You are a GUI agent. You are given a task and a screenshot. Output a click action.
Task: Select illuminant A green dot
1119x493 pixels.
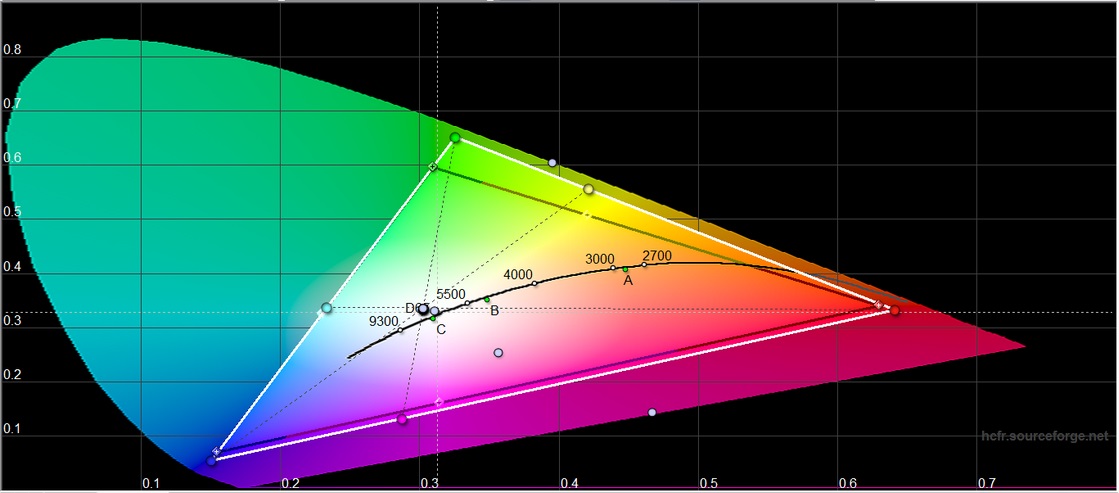coord(626,269)
